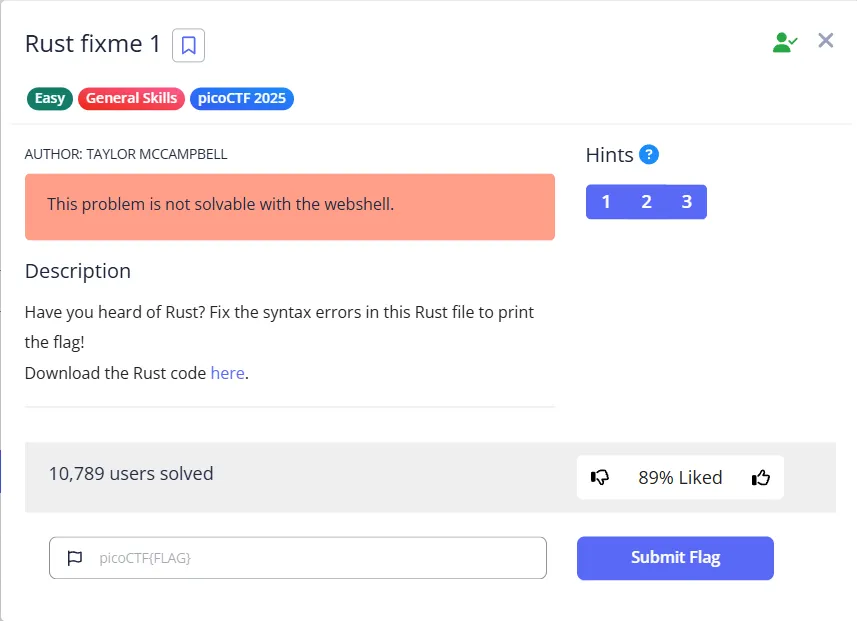Screen dimensions: 857x621
Task: Click the green user checkmark icon
Action: (785, 42)
